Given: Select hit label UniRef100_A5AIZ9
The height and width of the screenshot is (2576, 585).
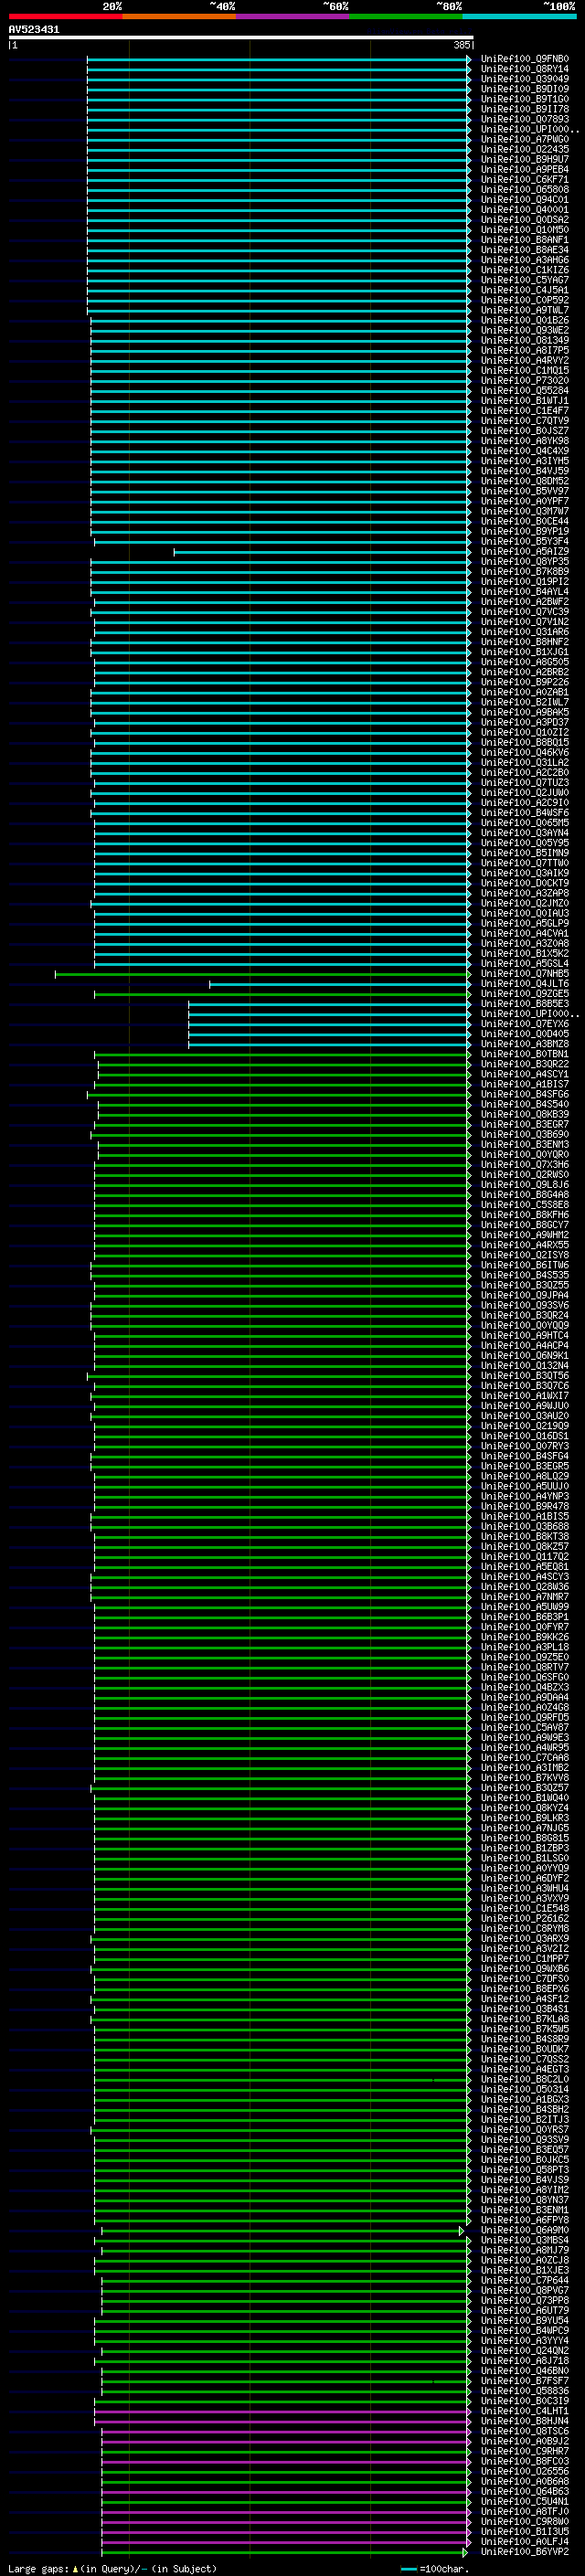Looking at the screenshot, I should [x=525, y=552].
